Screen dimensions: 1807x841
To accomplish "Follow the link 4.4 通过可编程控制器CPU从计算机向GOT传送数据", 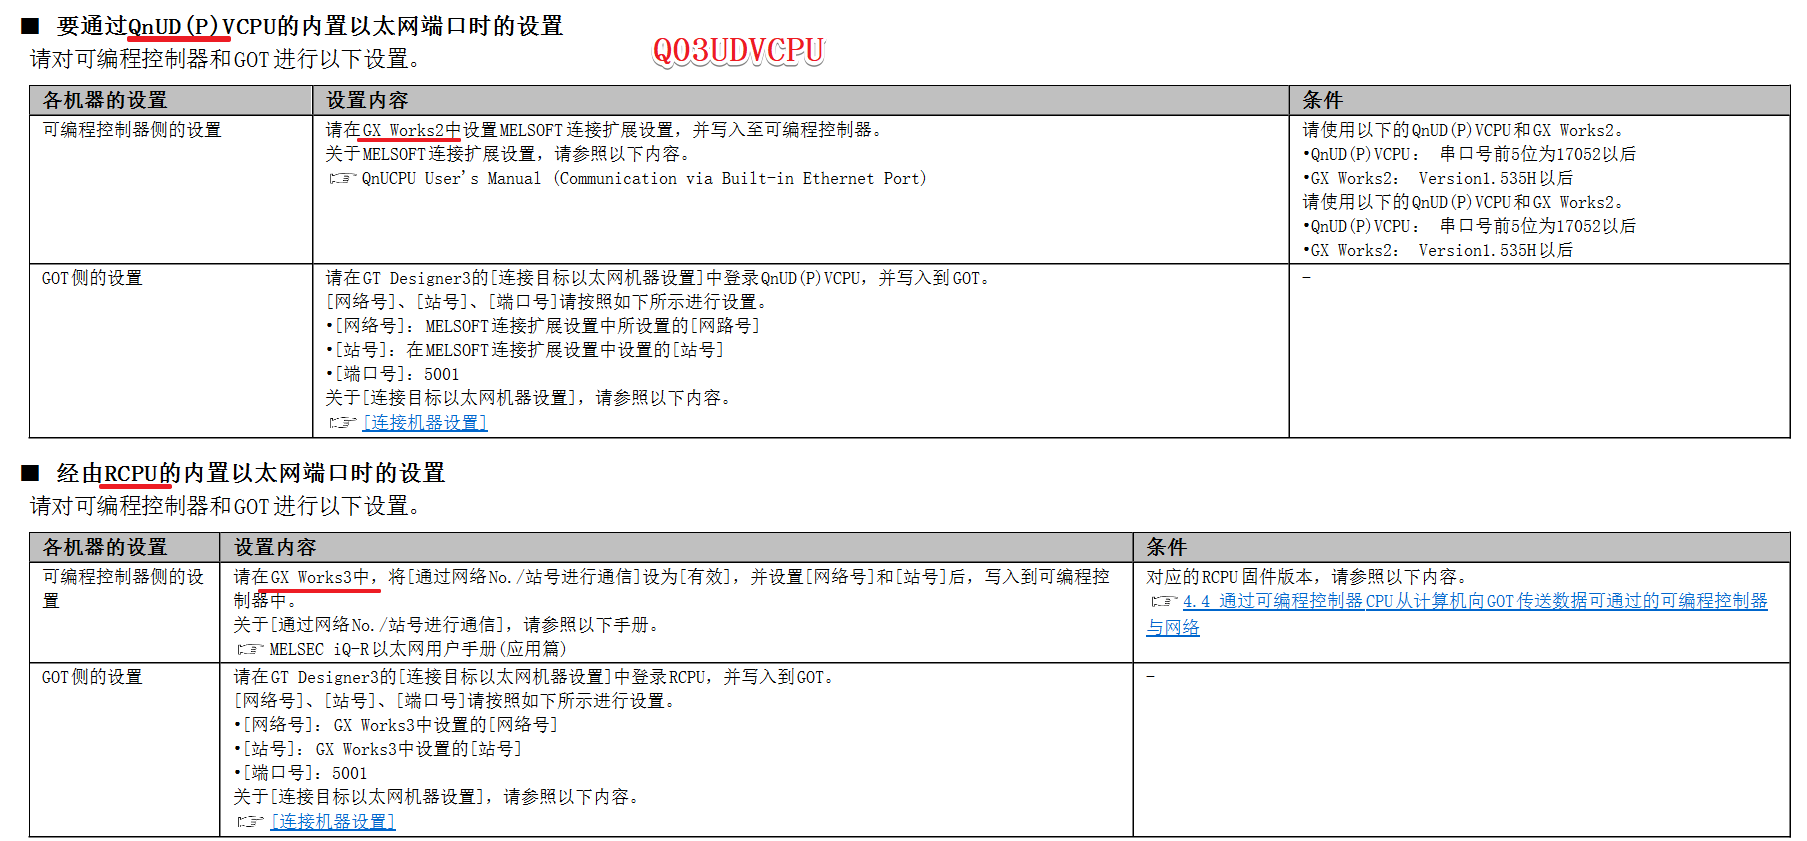I will pos(1457,614).
